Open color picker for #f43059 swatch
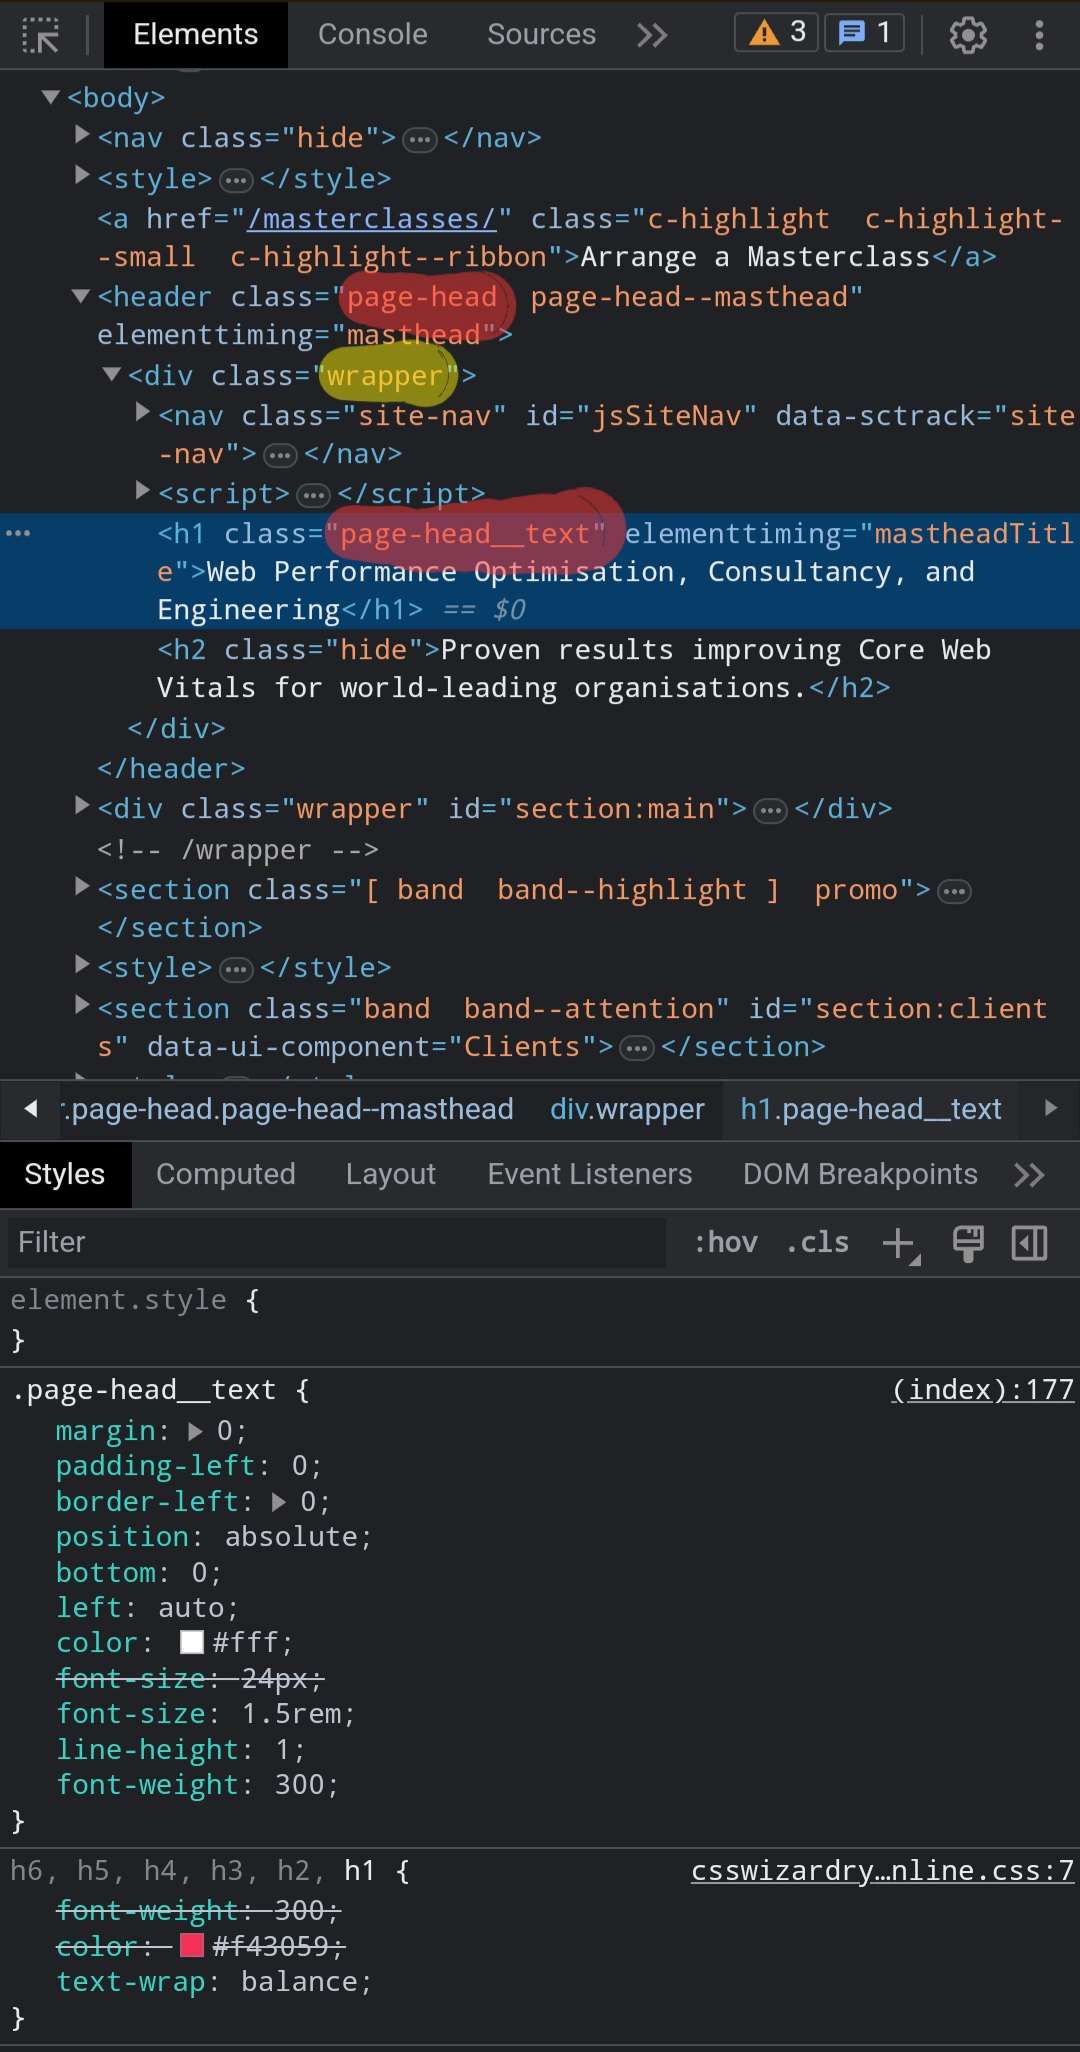The width and height of the screenshot is (1080, 2052). 192,1946
